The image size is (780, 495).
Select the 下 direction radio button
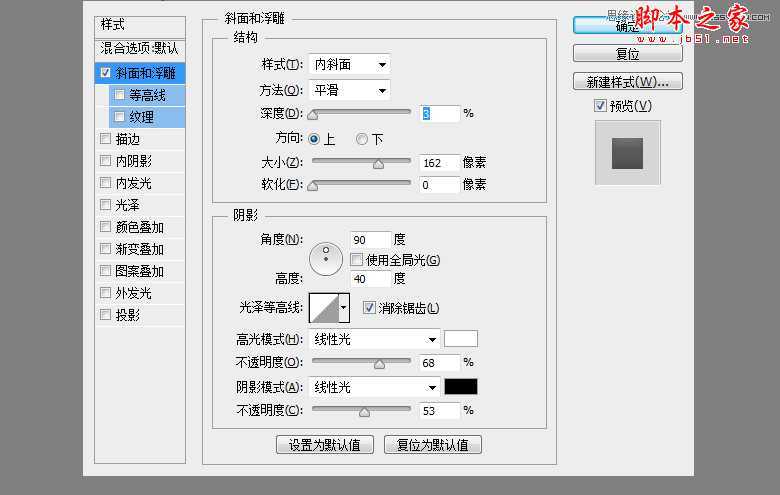coord(362,139)
